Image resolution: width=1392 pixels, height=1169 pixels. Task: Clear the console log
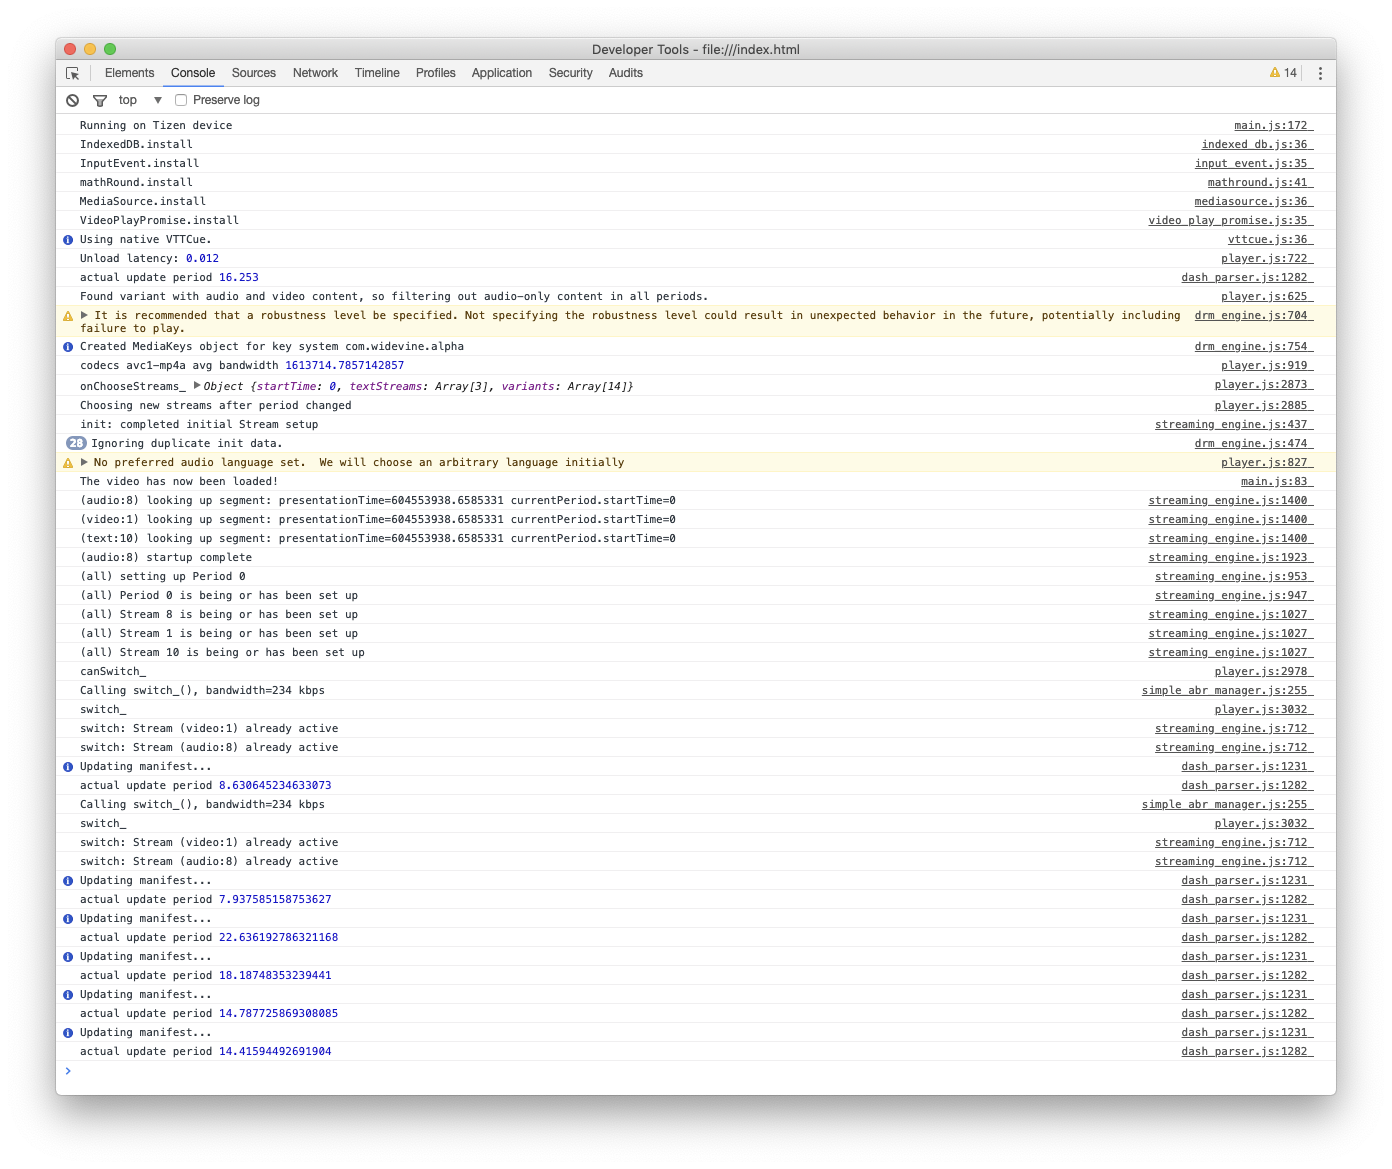[73, 100]
